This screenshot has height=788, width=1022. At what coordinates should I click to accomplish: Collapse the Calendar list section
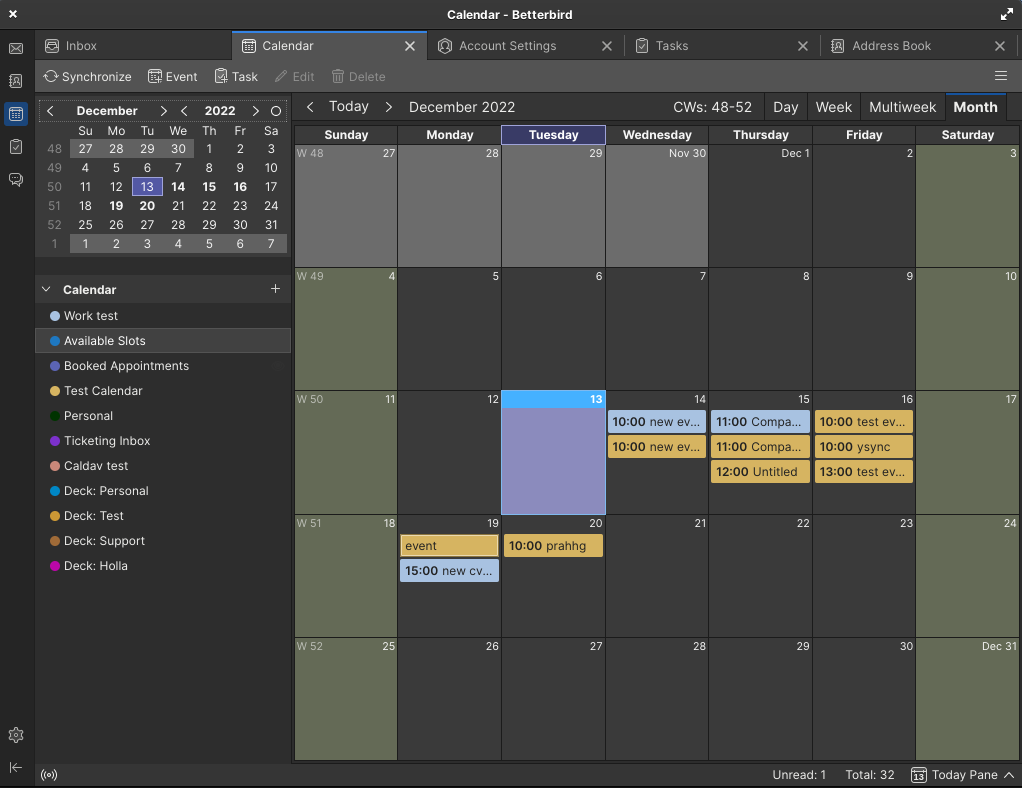46,289
